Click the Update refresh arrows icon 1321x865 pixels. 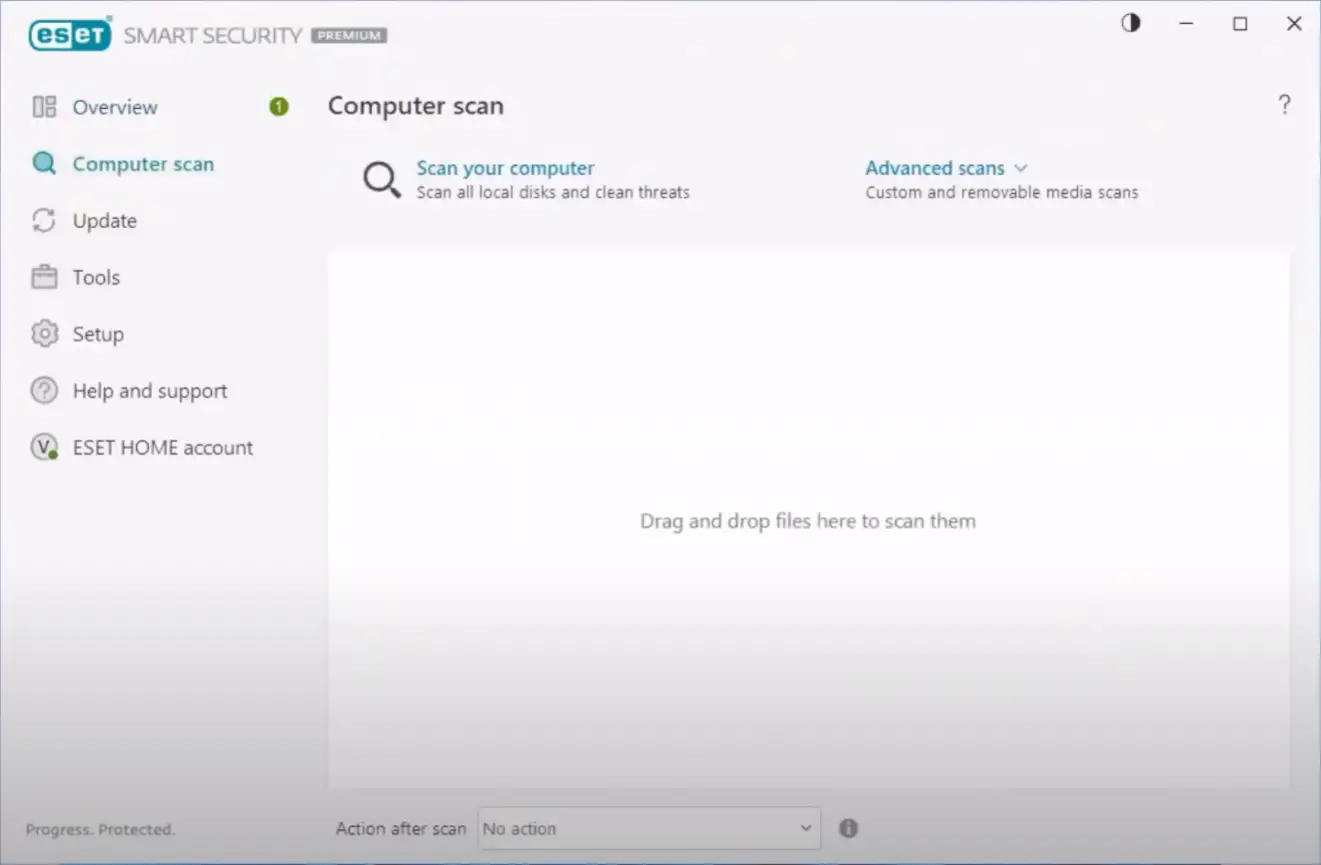click(44, 221)
